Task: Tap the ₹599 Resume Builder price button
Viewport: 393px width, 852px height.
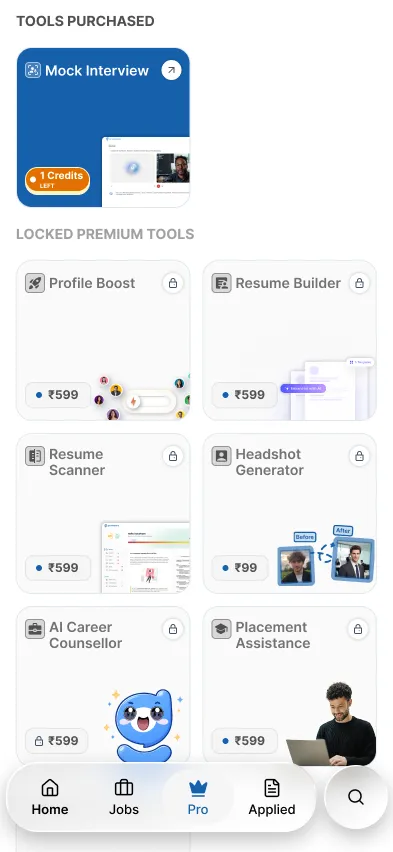Action: (244, 395)
